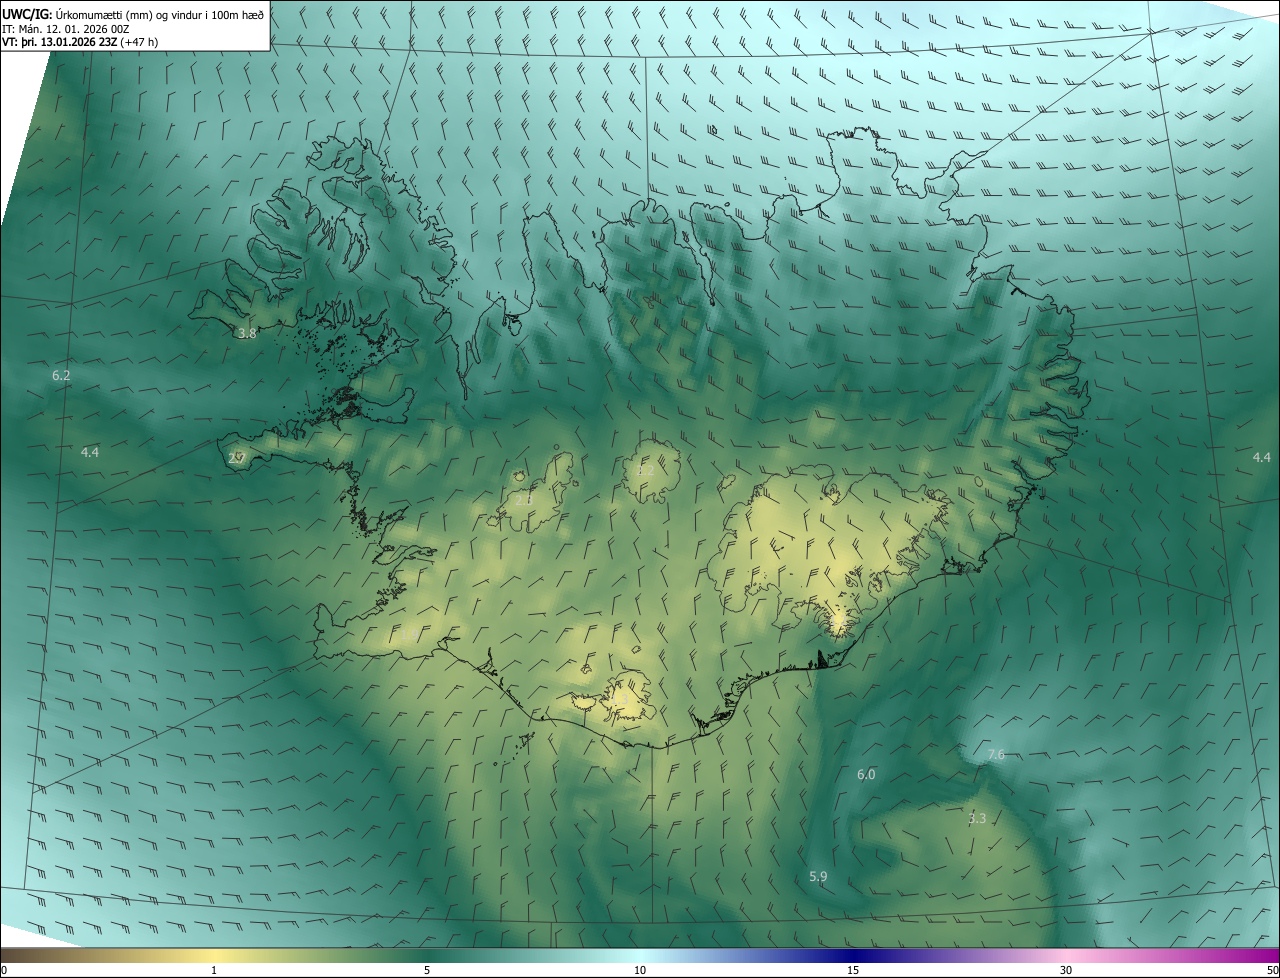
Task: Click the 4.4 value off the east coast
Action: (x=1262, y=457)
